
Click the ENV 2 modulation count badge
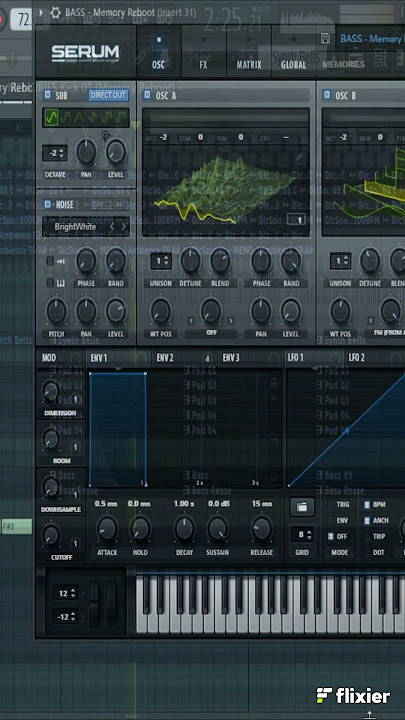click(x=208, y=359)
